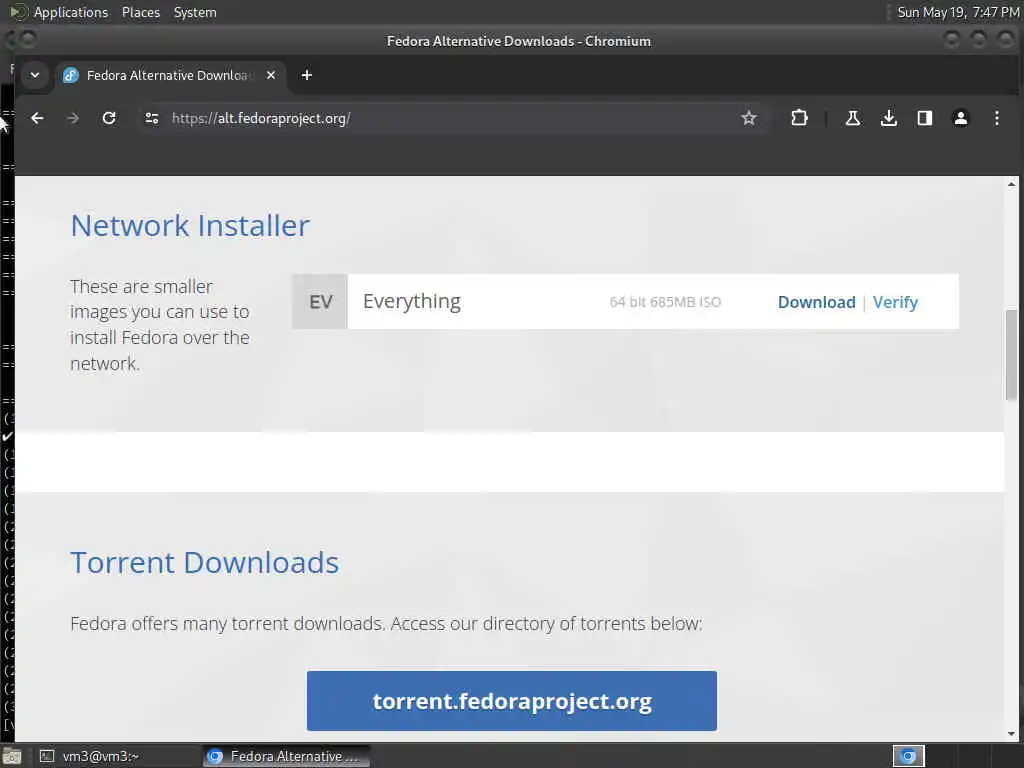1024x768 pixels.
Task: Click the date and time clock
Action: pyautogui.click(x=957, y=12)
